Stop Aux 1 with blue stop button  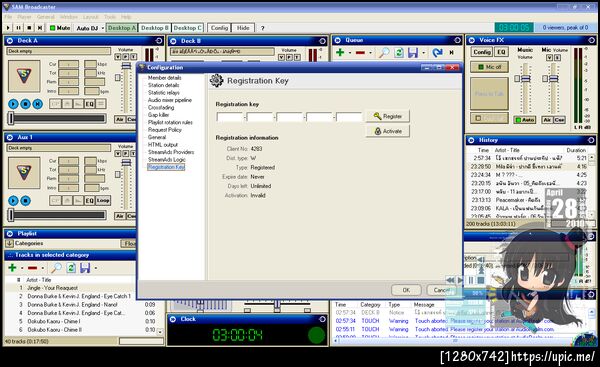click(x=25, y=201)
